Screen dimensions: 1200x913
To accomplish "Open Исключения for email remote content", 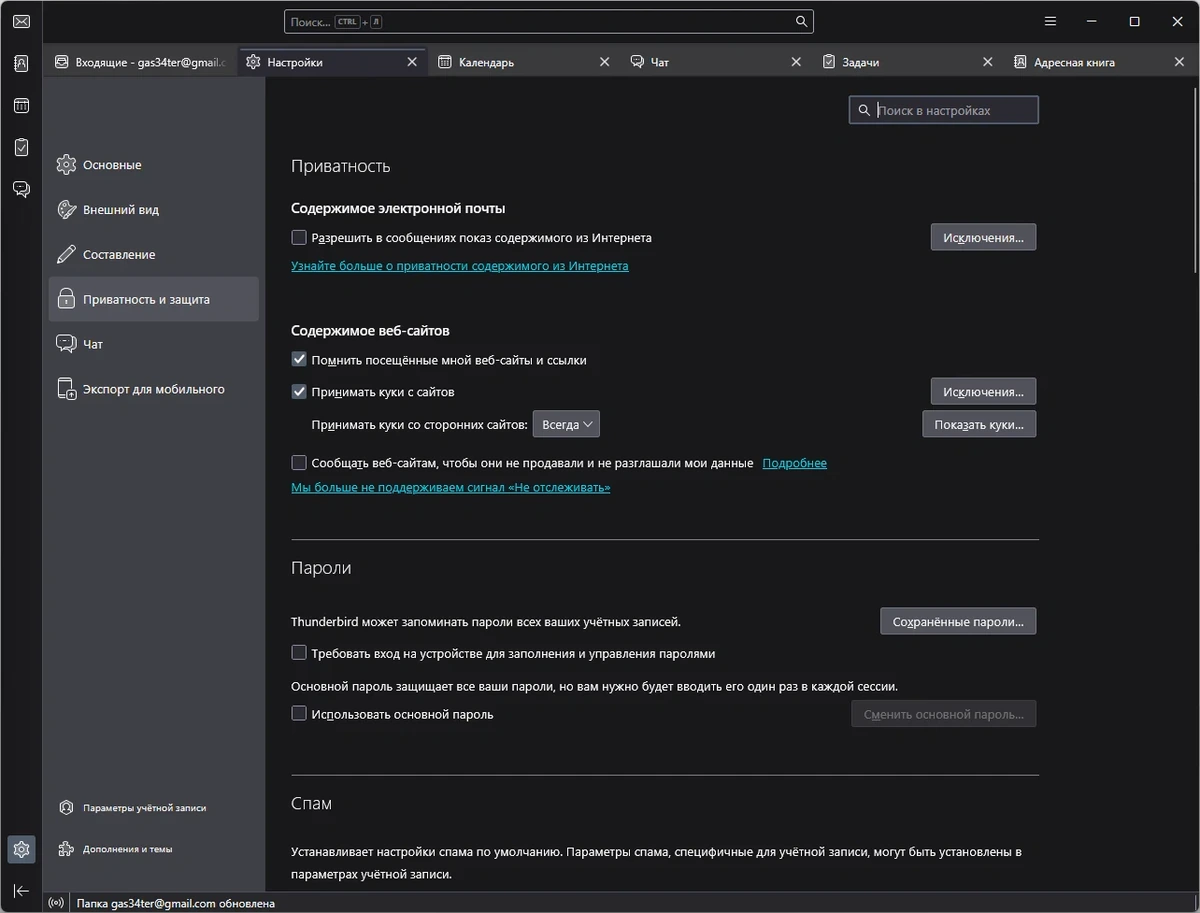I will tap(983, 237).
